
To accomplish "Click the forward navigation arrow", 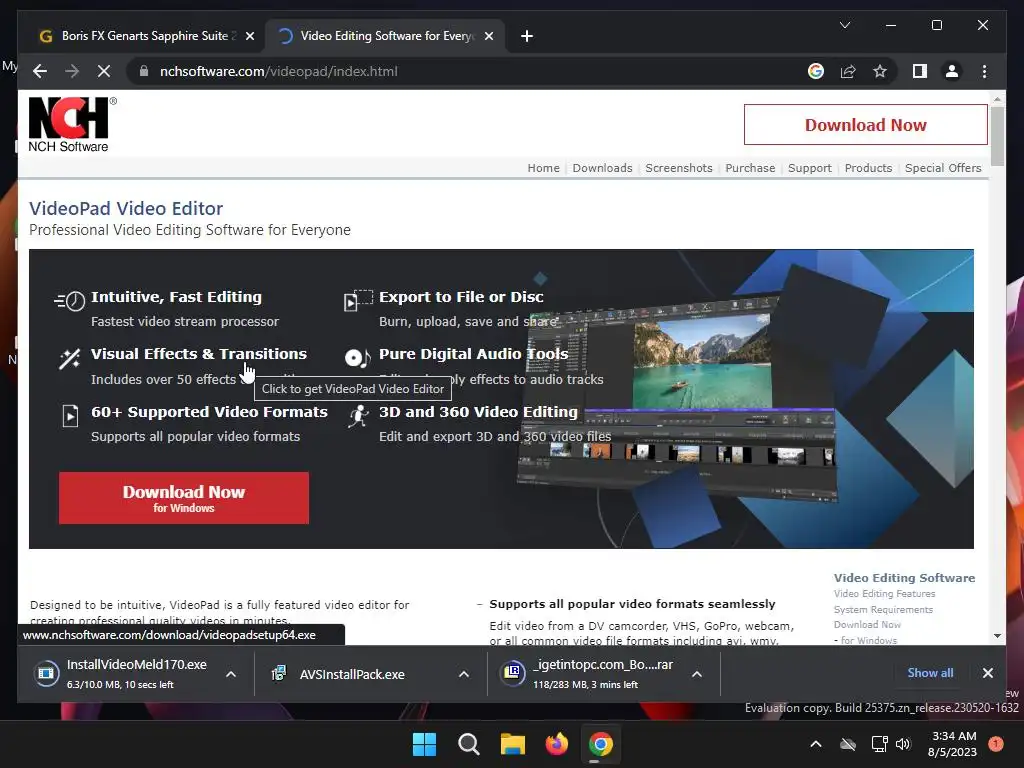I will coord(72,71).
